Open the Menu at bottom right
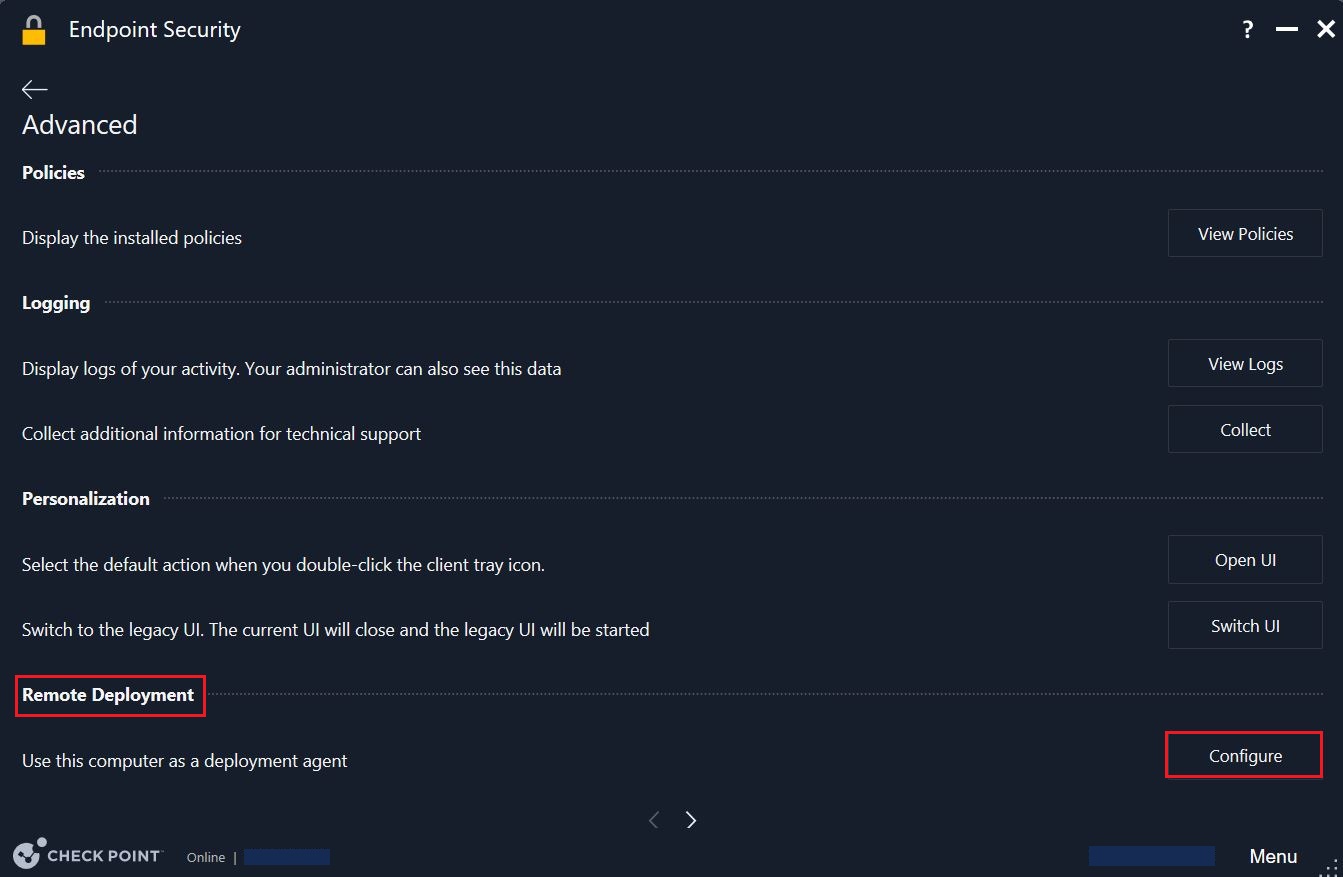 [1273, 856]
